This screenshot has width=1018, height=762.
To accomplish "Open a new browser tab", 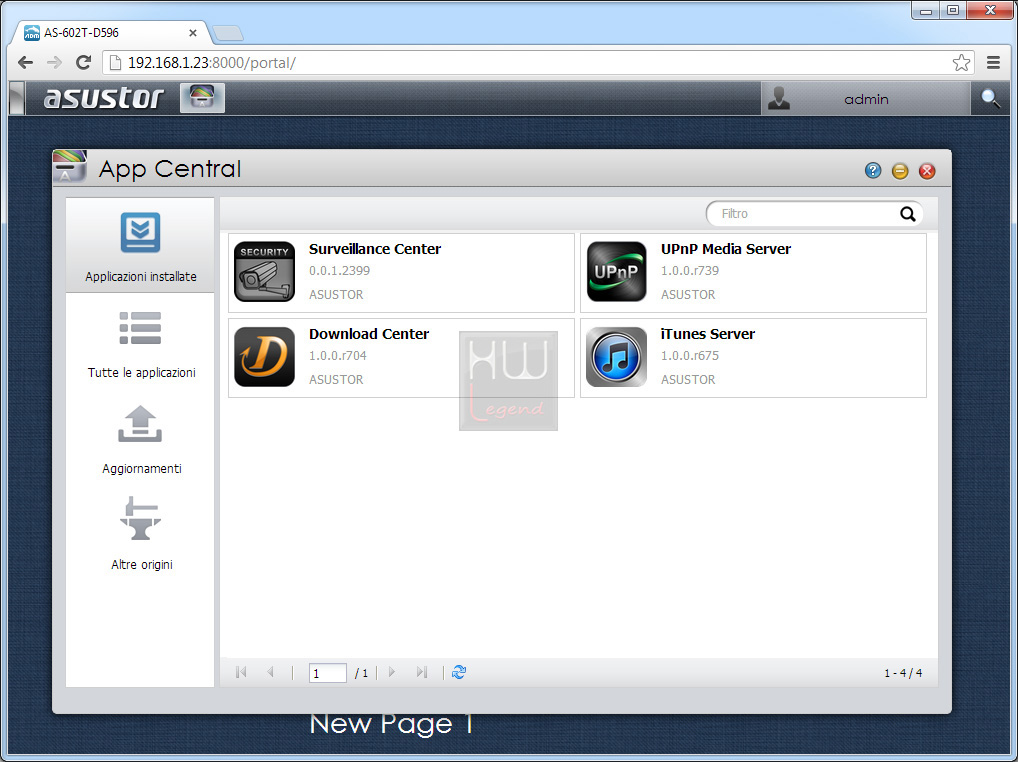I will pyautogui.click(x=228, y=33).
